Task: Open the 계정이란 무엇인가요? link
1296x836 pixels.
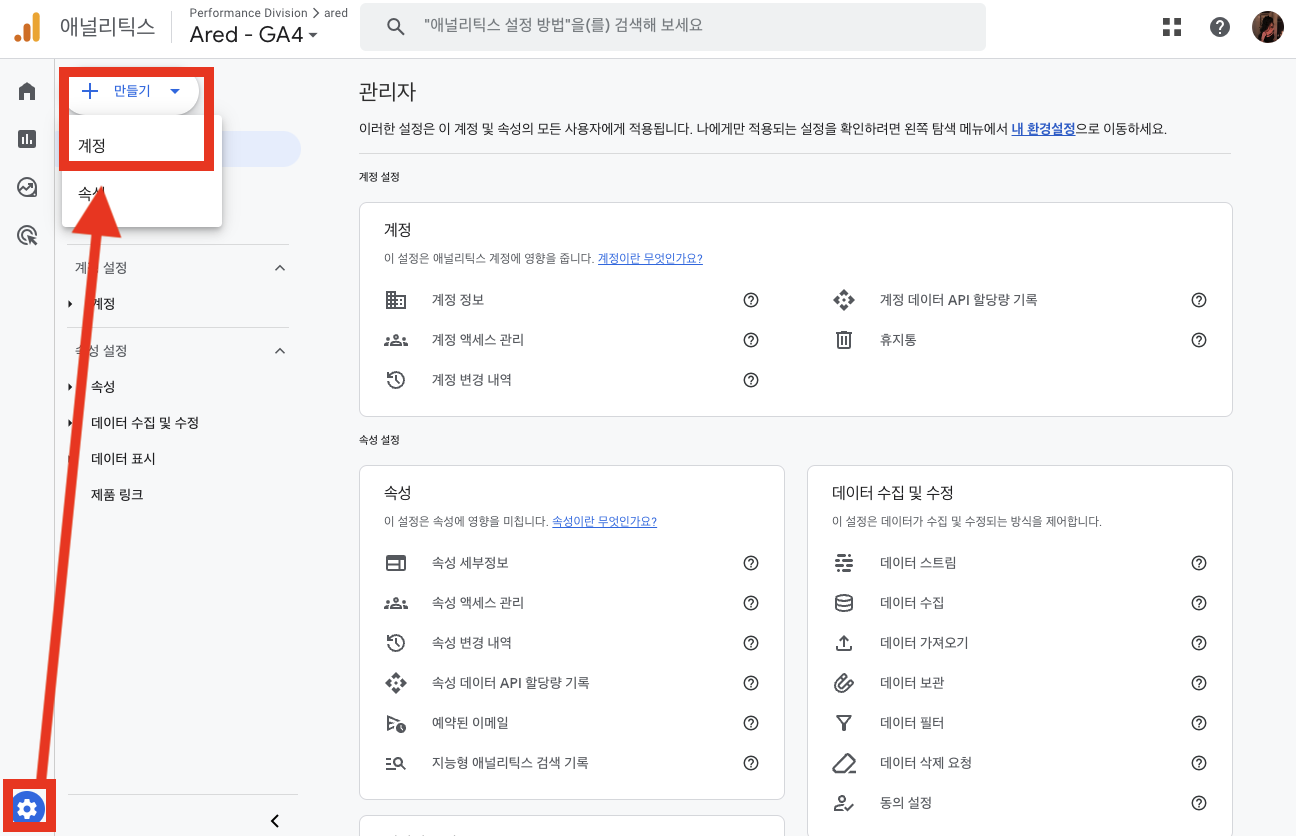Action: 650,258
